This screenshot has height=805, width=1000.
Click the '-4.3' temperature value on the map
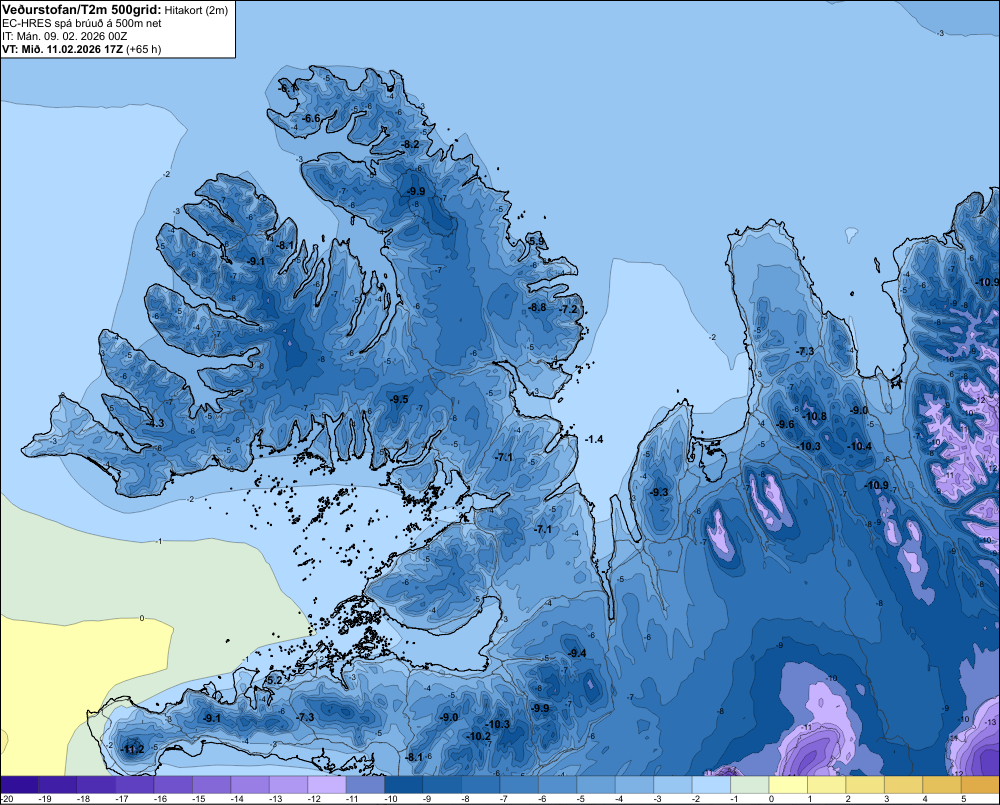[x=155, y=424]
